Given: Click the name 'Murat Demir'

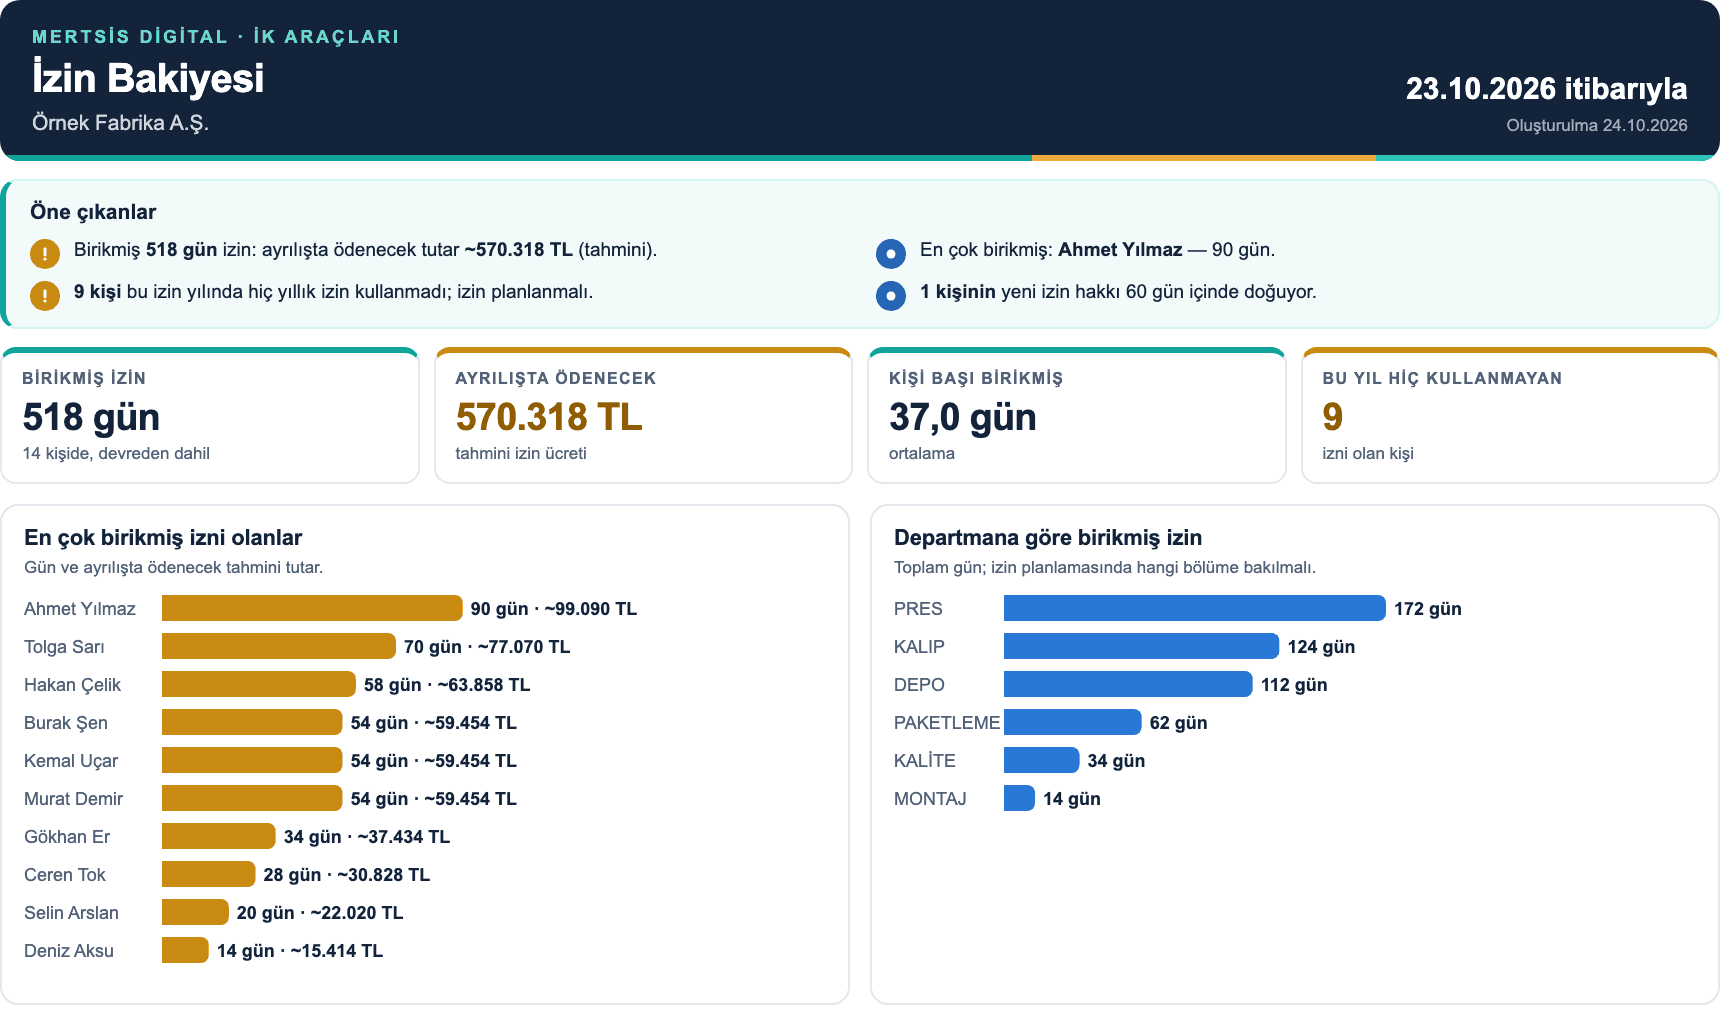Looking at the screenshot, I should [74, 799].
